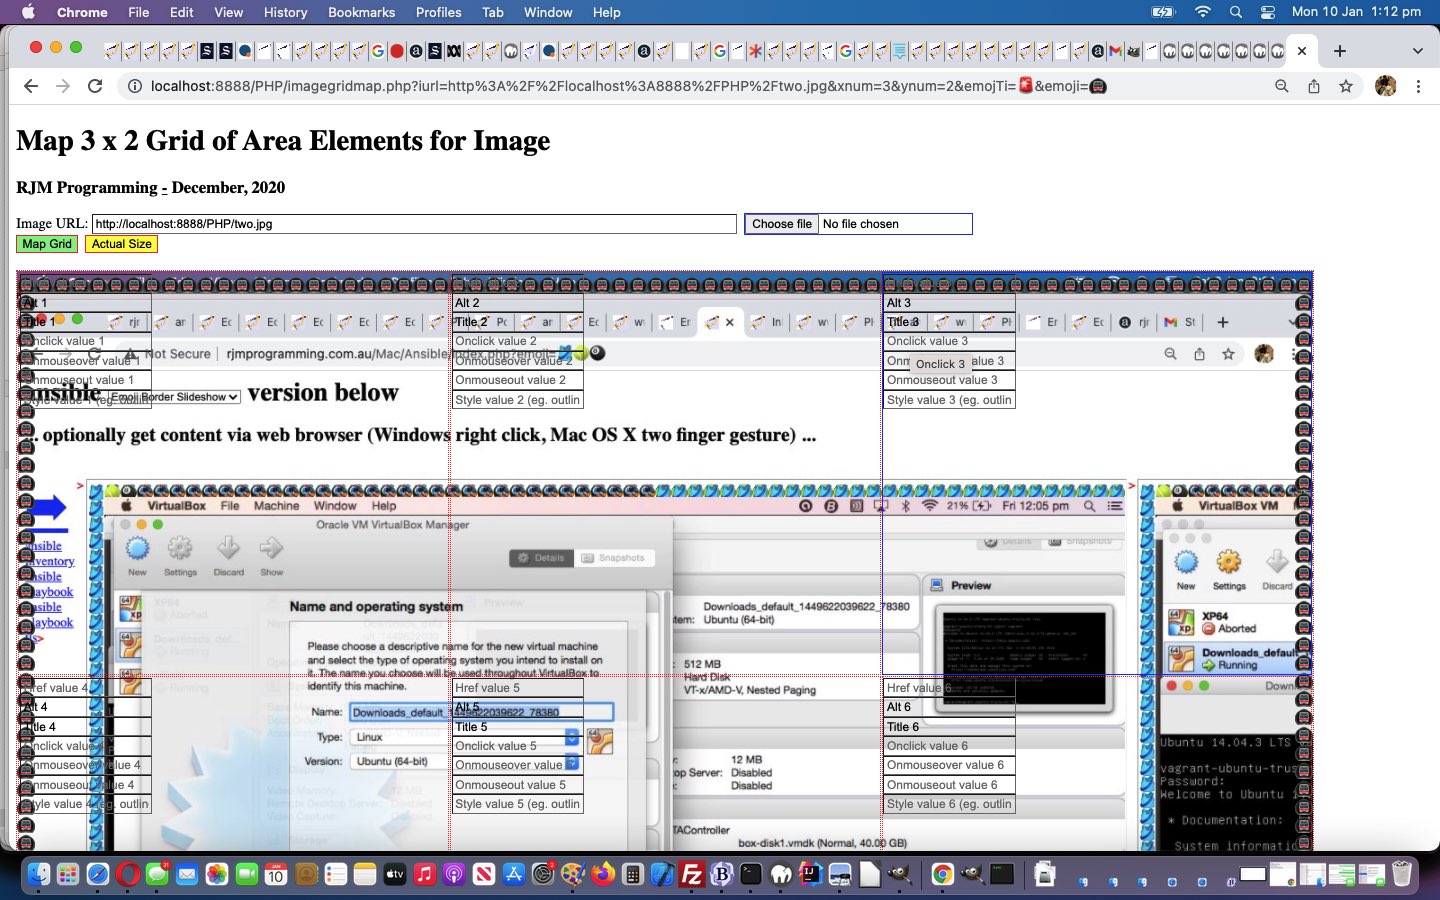
Task: Focus the Onmouseout value 2 field
Action: point(517,380)
